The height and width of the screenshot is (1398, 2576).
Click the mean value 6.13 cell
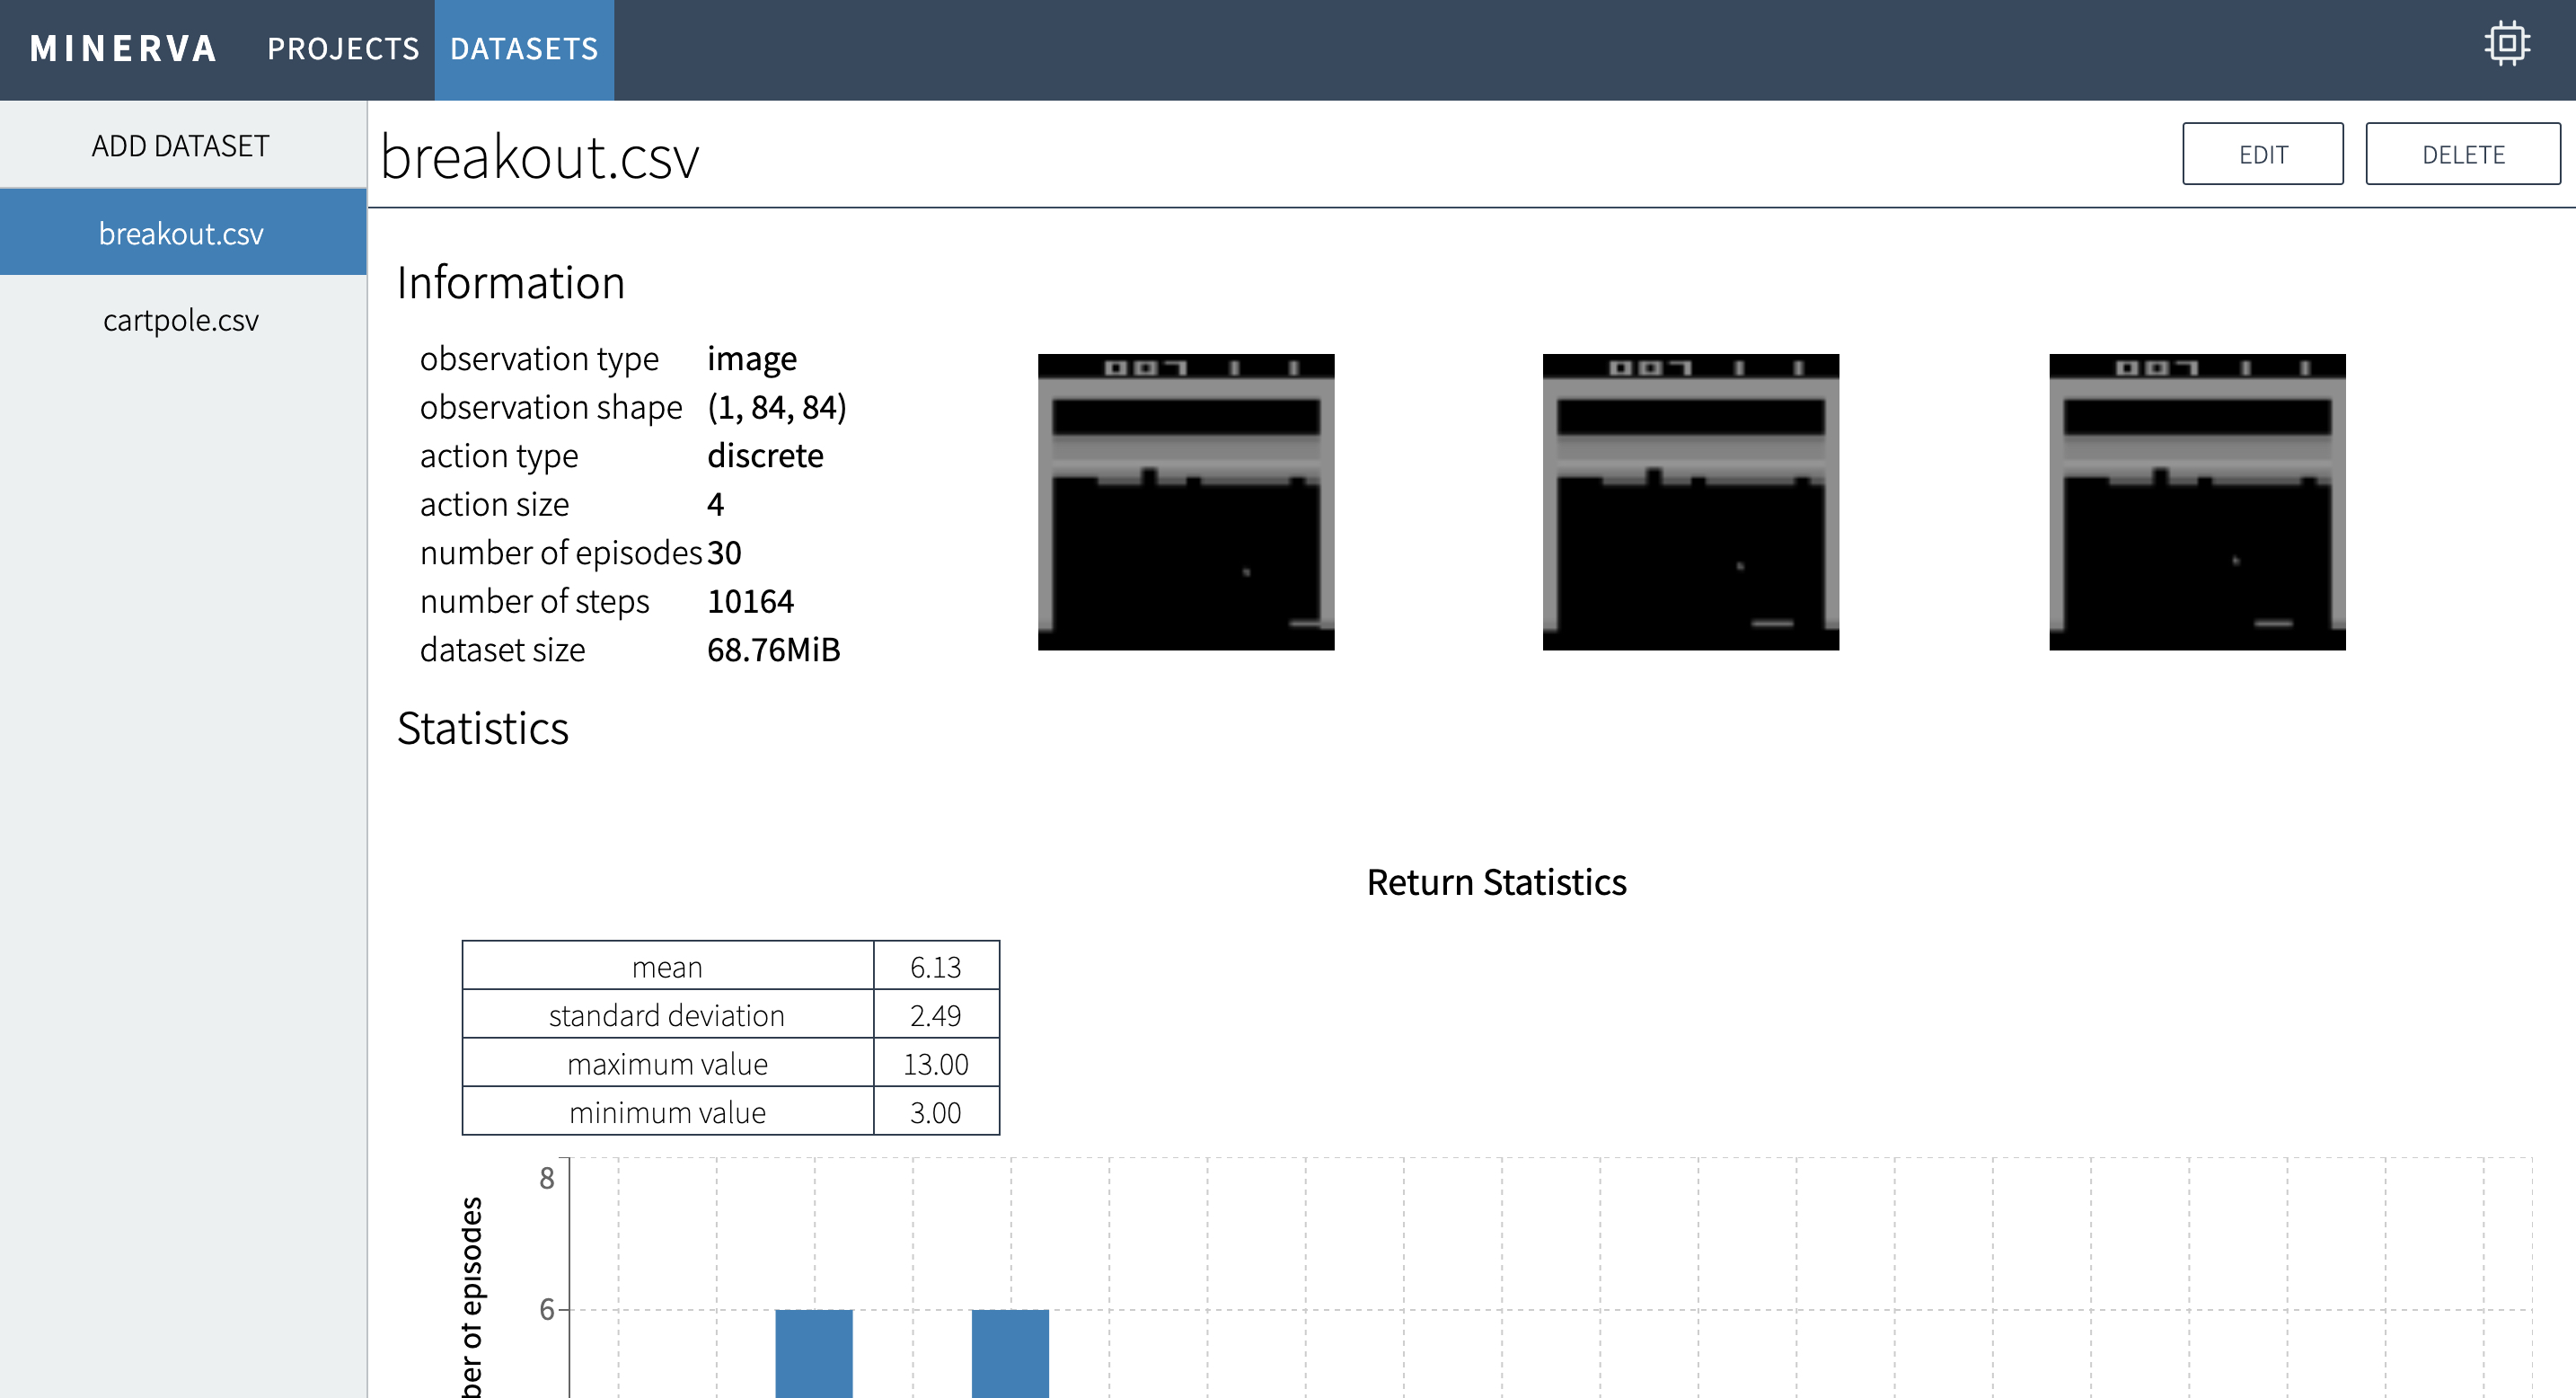[936, 966]
